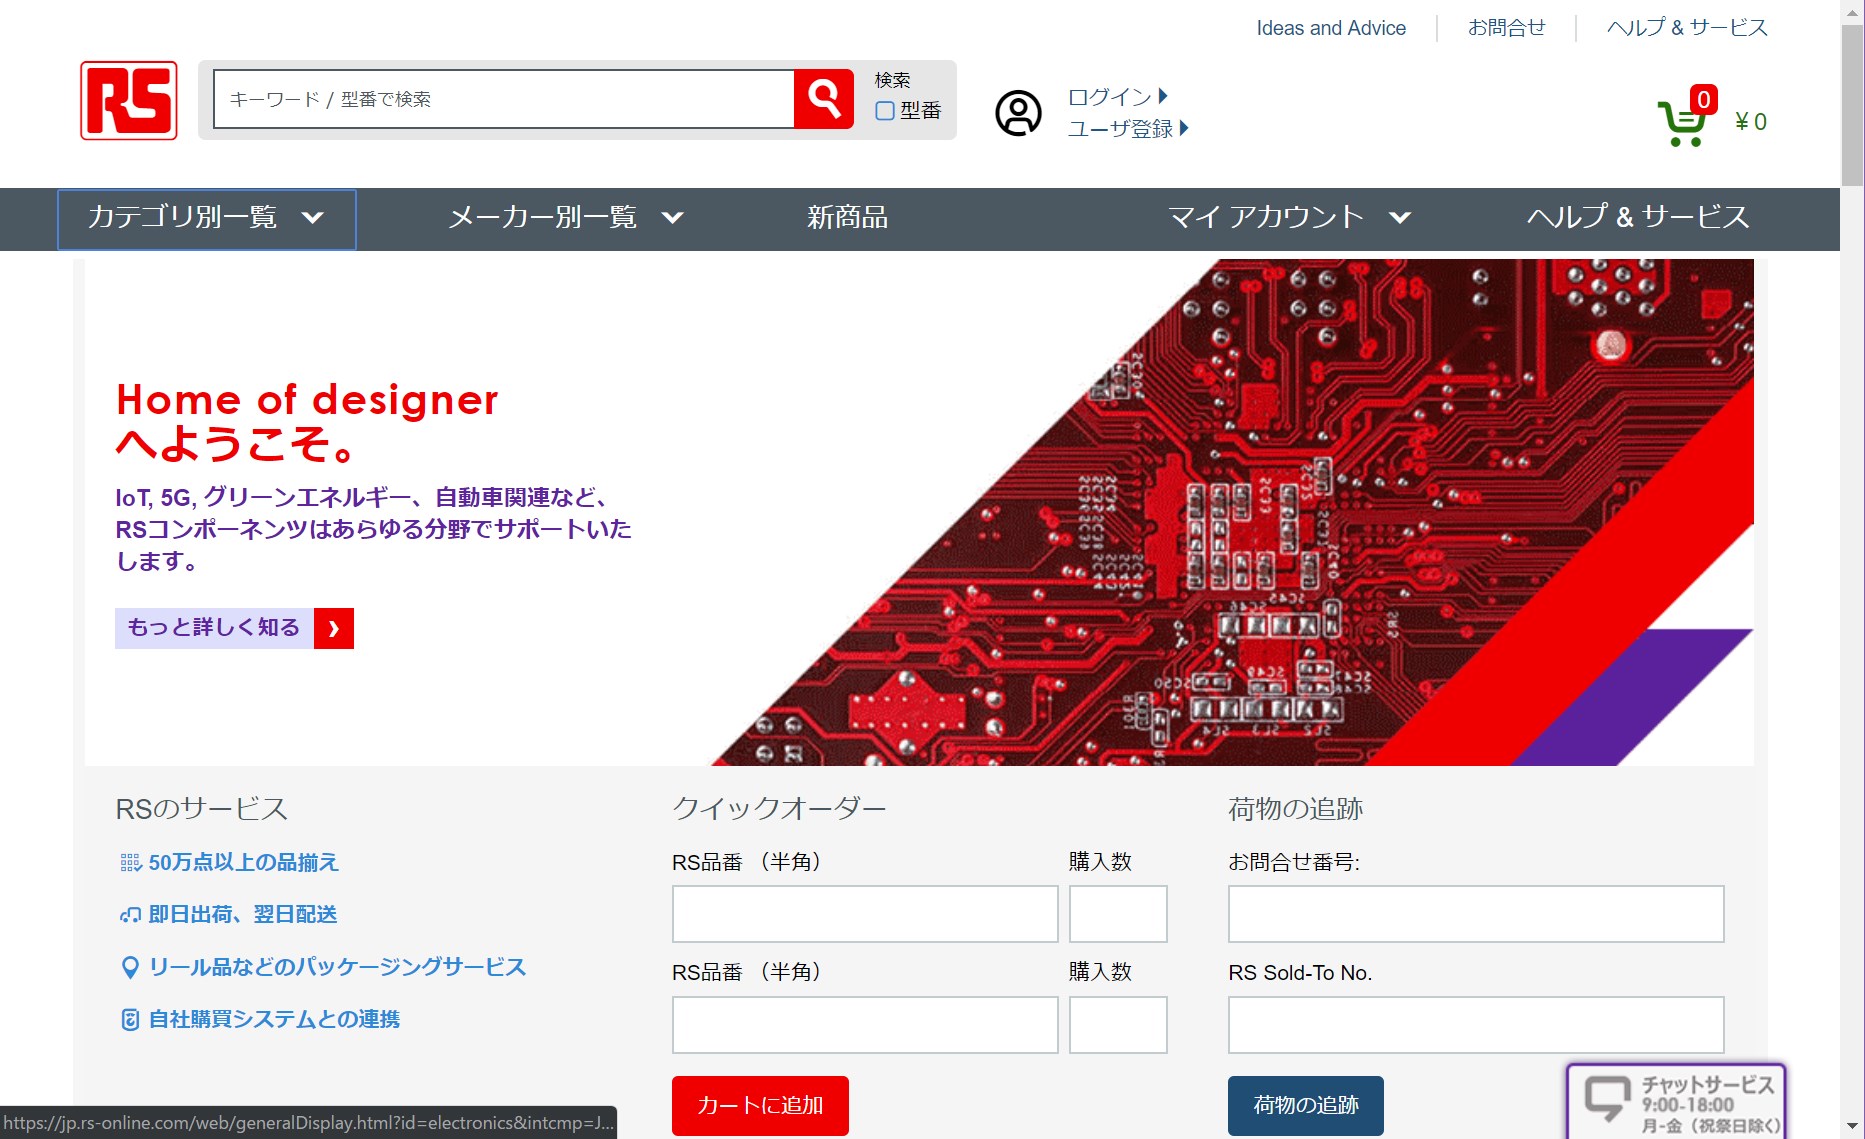Screen dimensions: 1865x1139
Task: Click the second 購入数 quantity field
Action: pyautogui.click(x=1118, y=1025)
